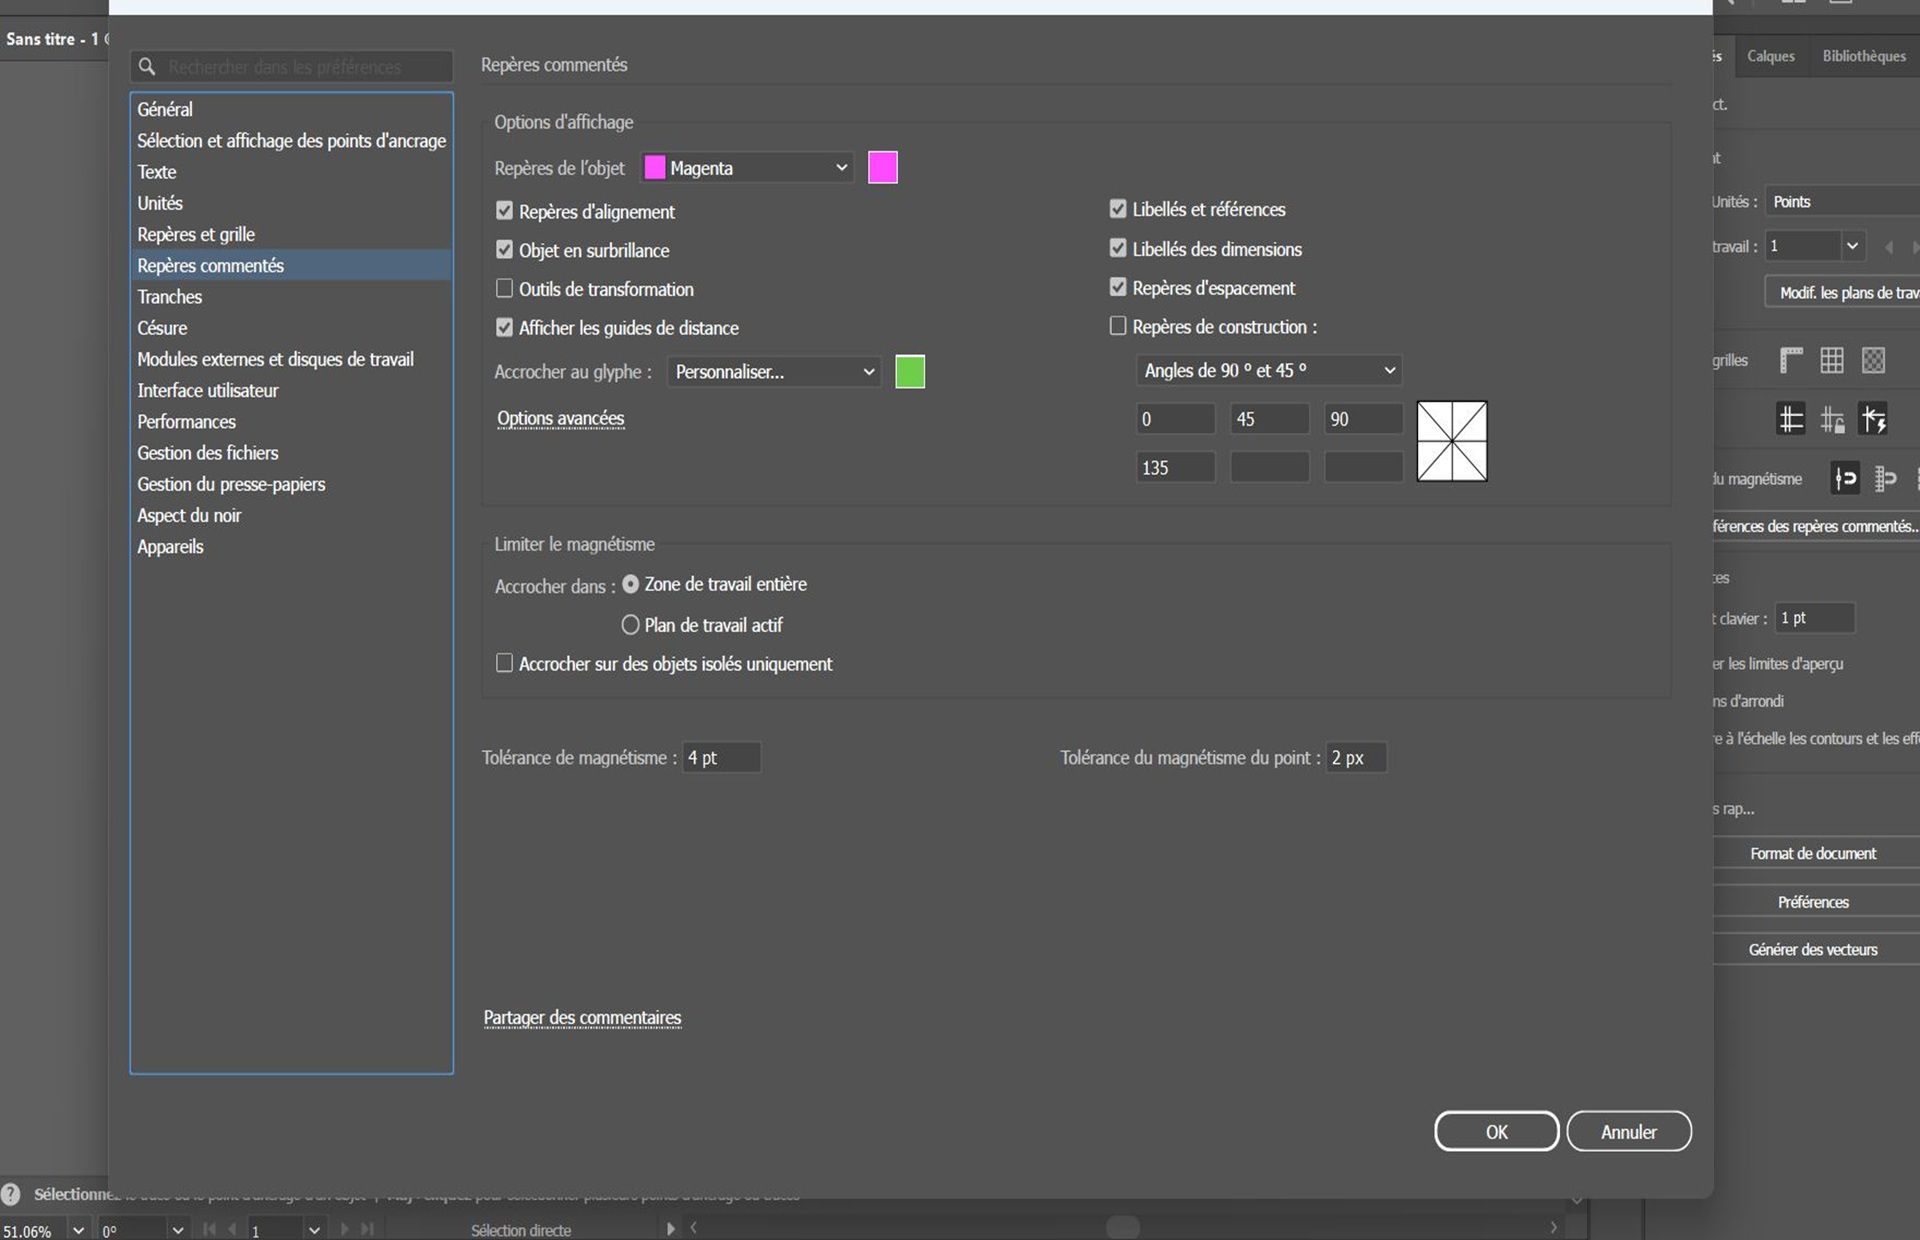This screenshot has width=1920, height=1240.
Task: Click the transparency grid icon
Action: [x=1873, y=360]
